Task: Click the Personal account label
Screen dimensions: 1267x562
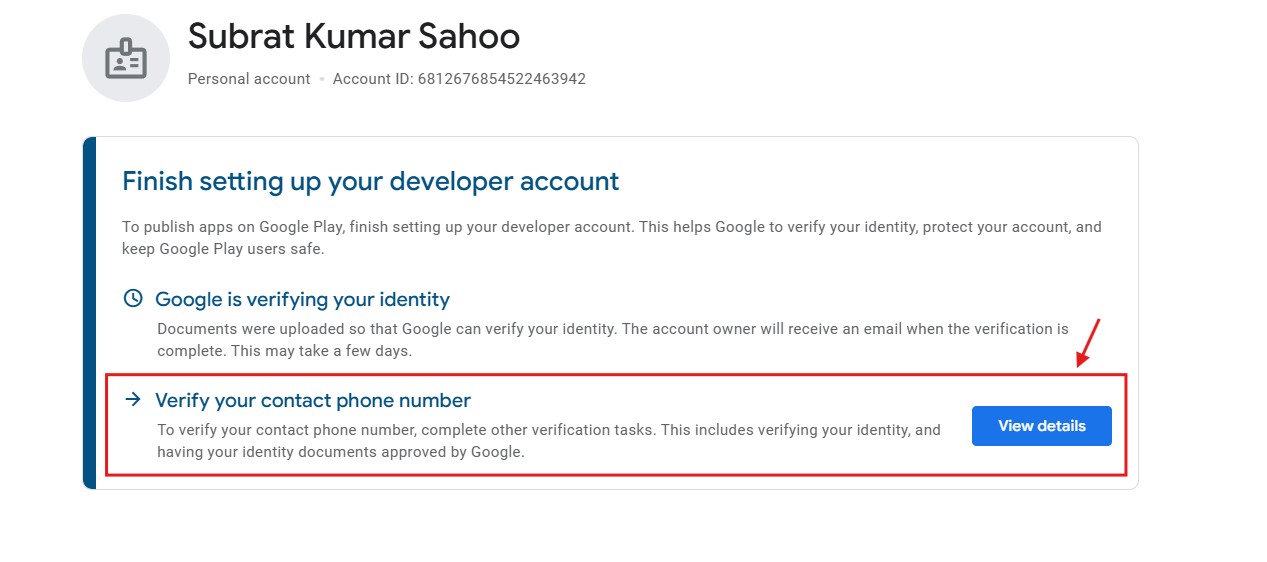Action: coord(249,79)
